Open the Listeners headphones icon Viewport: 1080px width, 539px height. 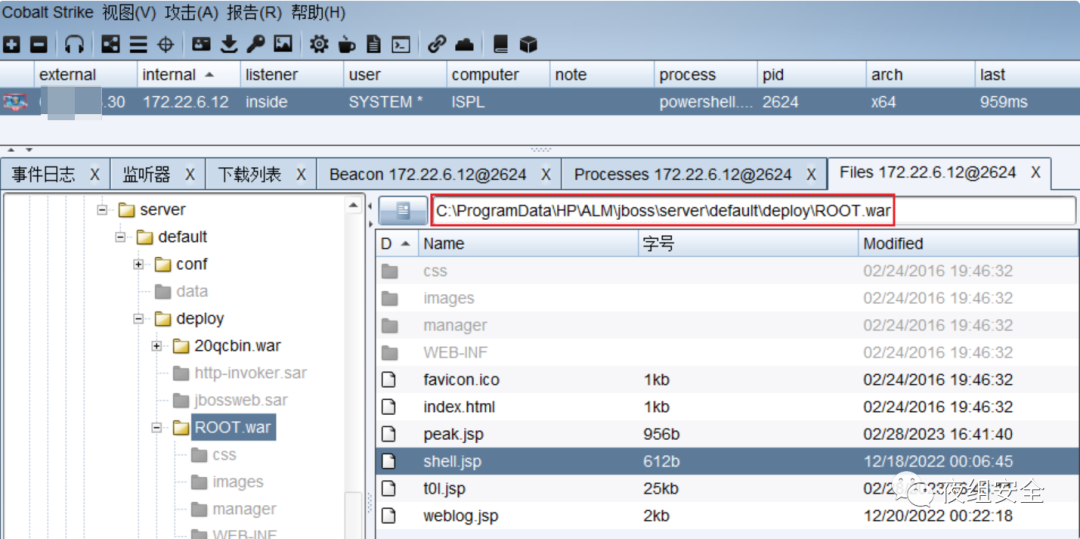tap(74, 45)
